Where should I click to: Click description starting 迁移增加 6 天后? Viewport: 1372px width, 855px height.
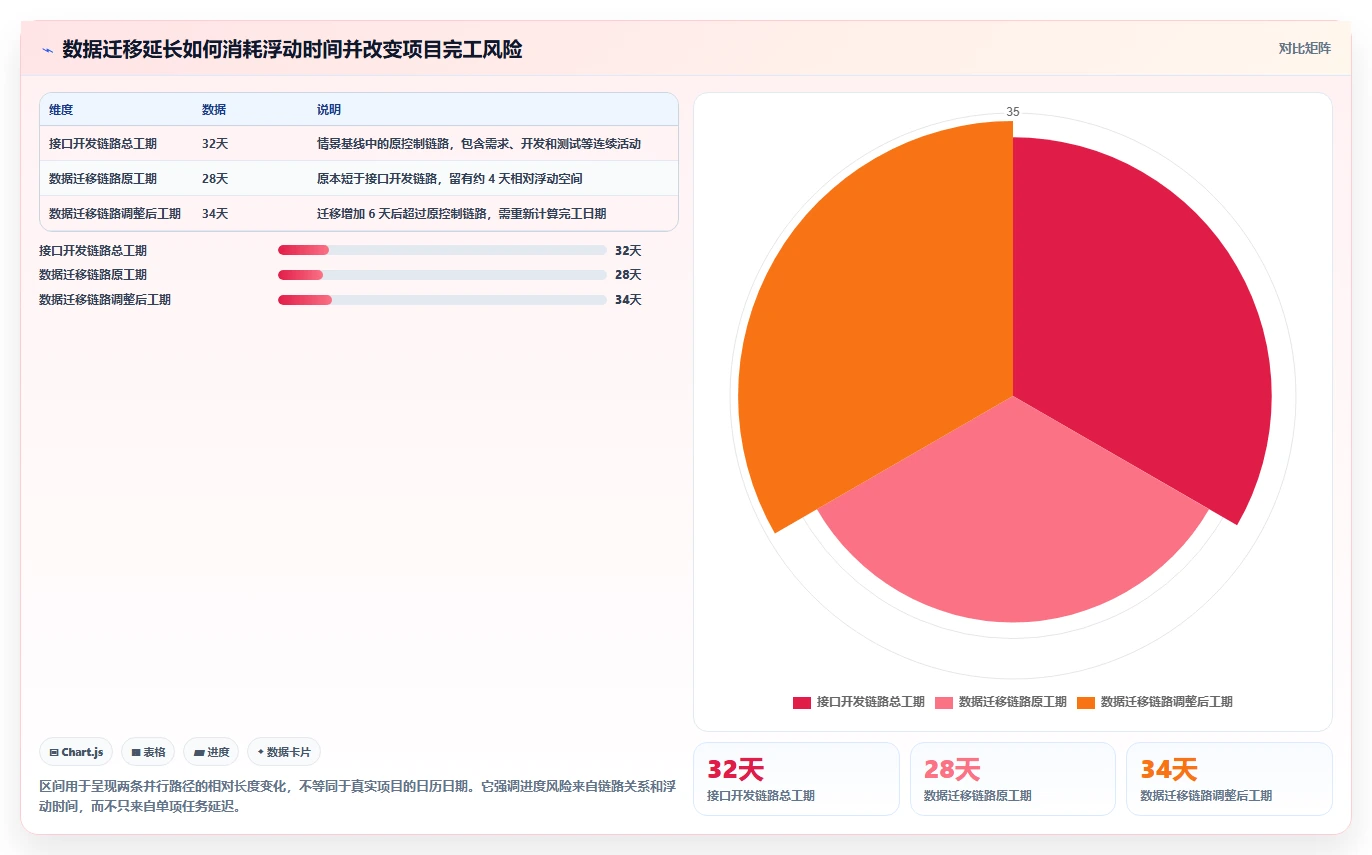461,214
